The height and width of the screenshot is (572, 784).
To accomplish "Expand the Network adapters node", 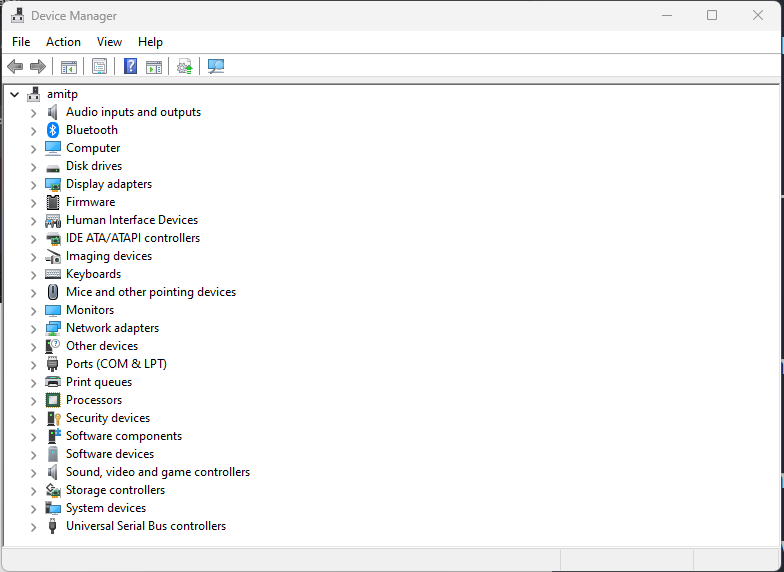I will [x=34, y=329].
